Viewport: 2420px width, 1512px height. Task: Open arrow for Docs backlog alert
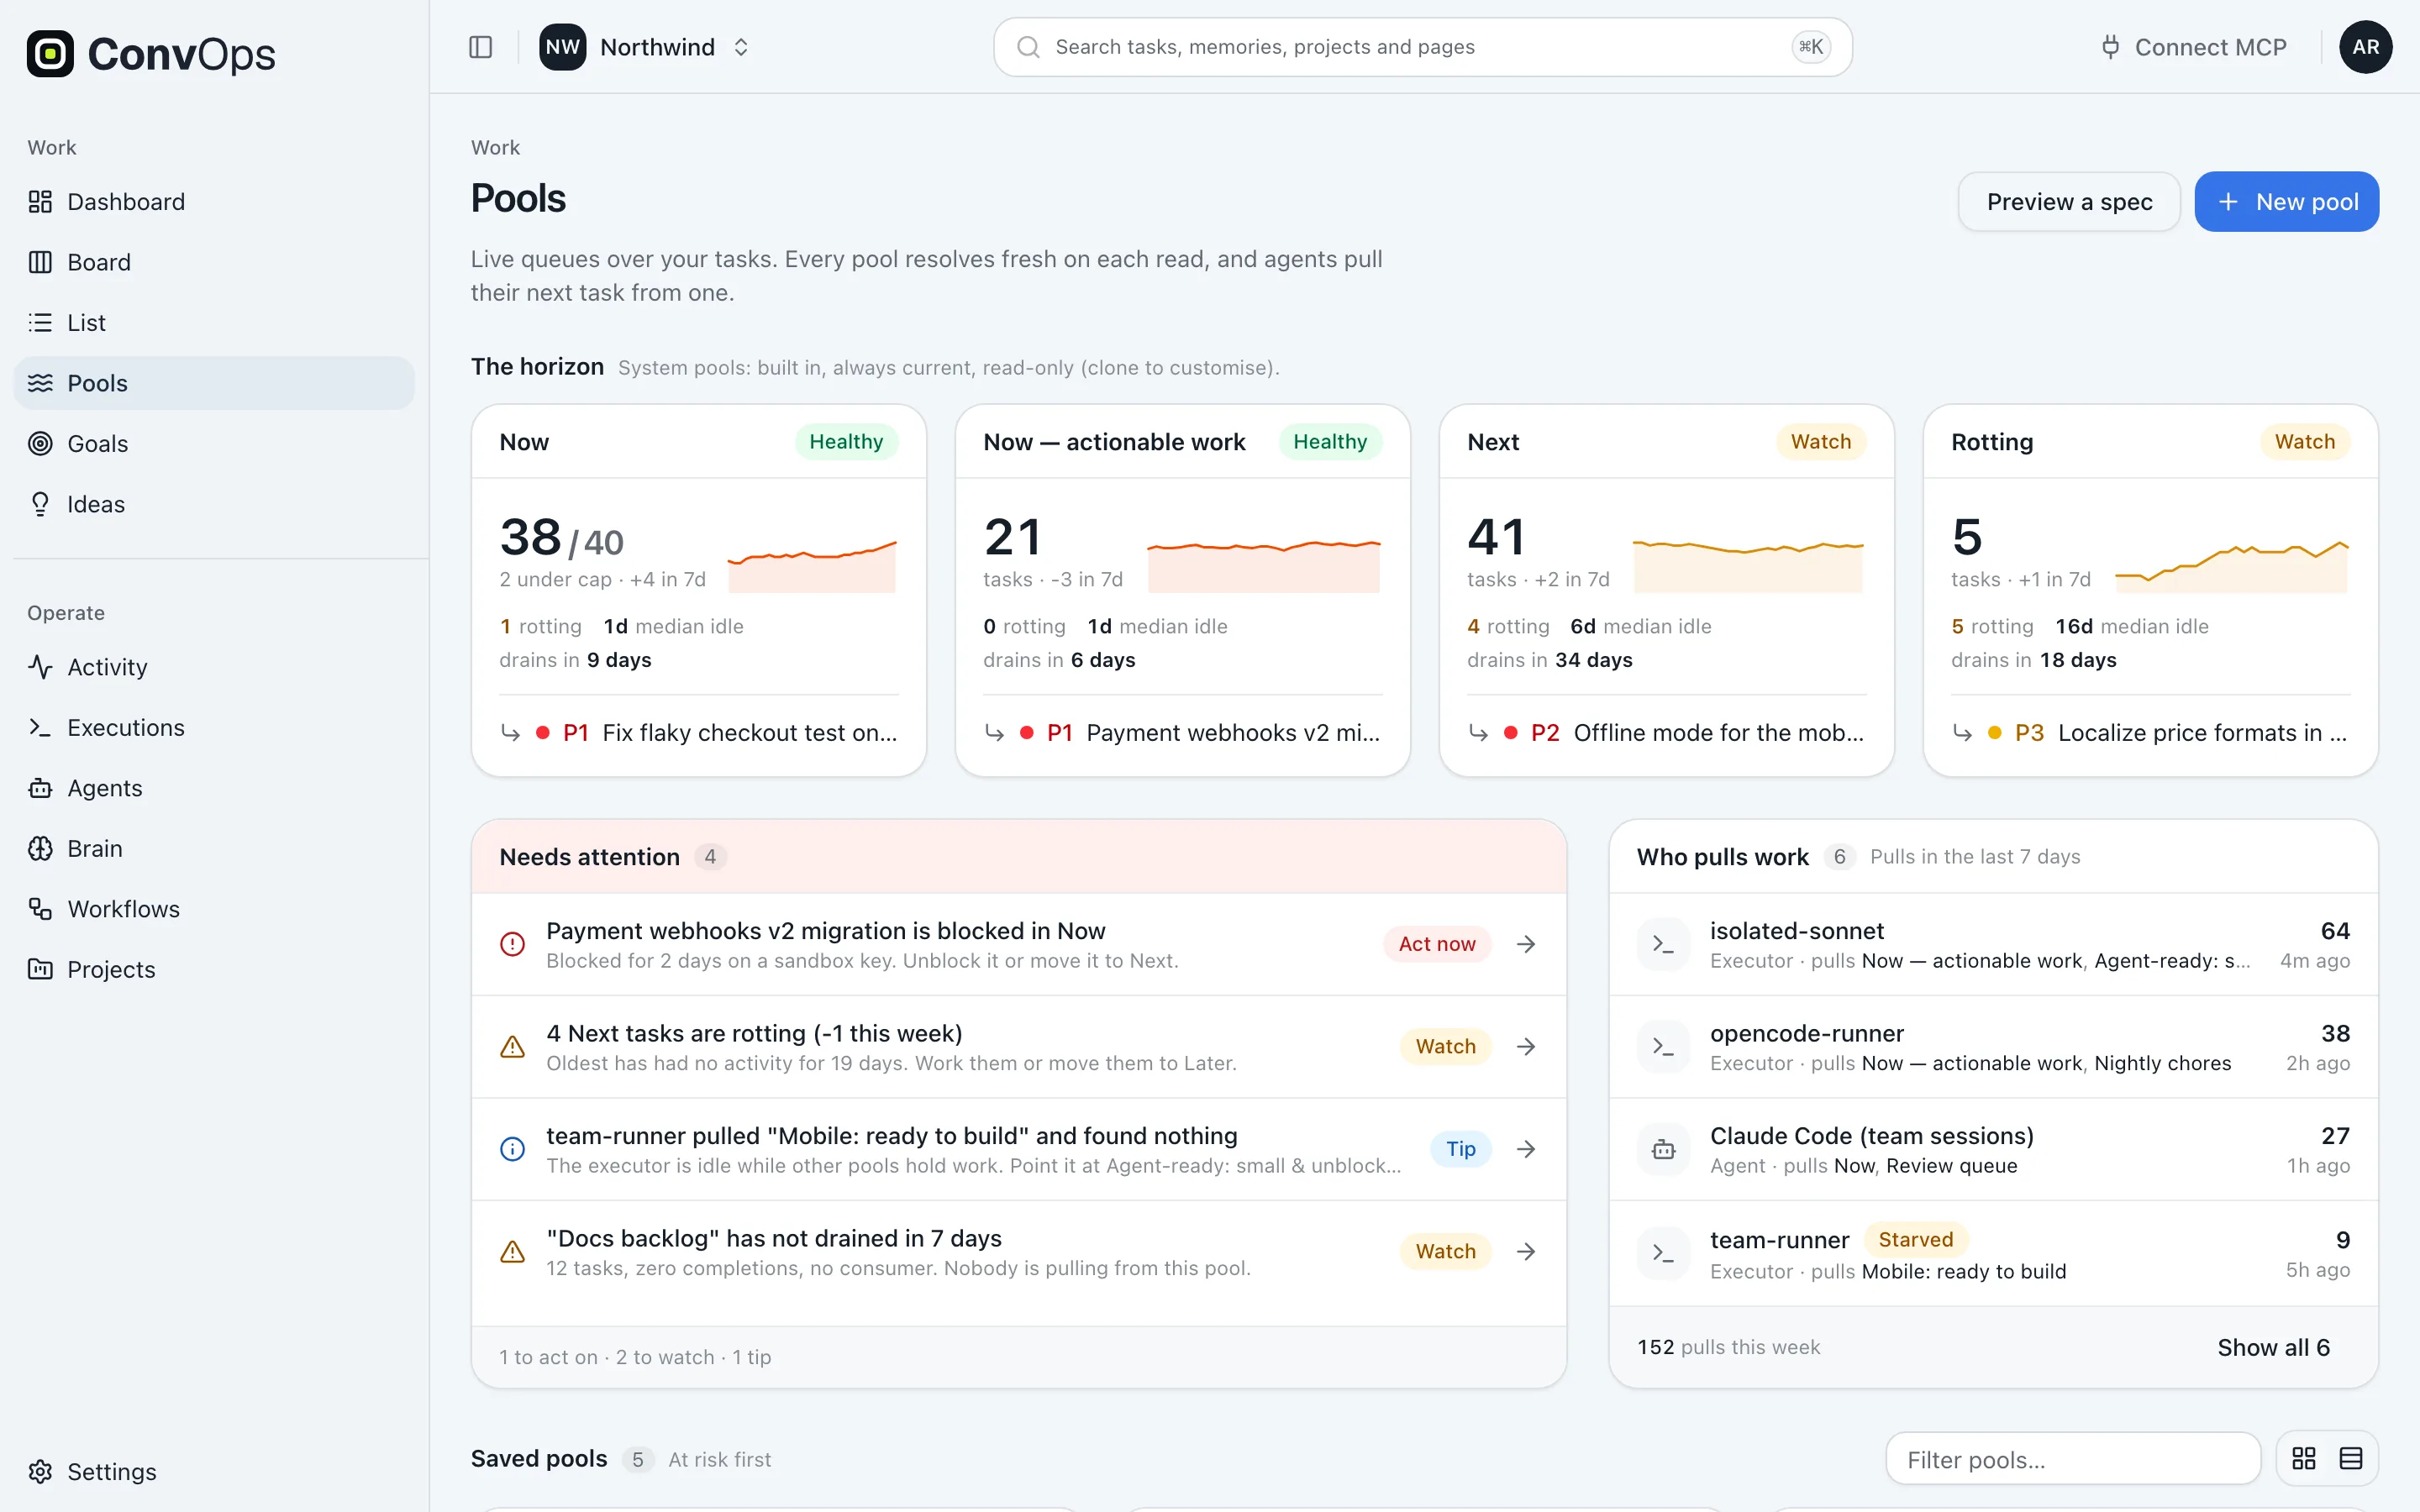(1526, 1252)
